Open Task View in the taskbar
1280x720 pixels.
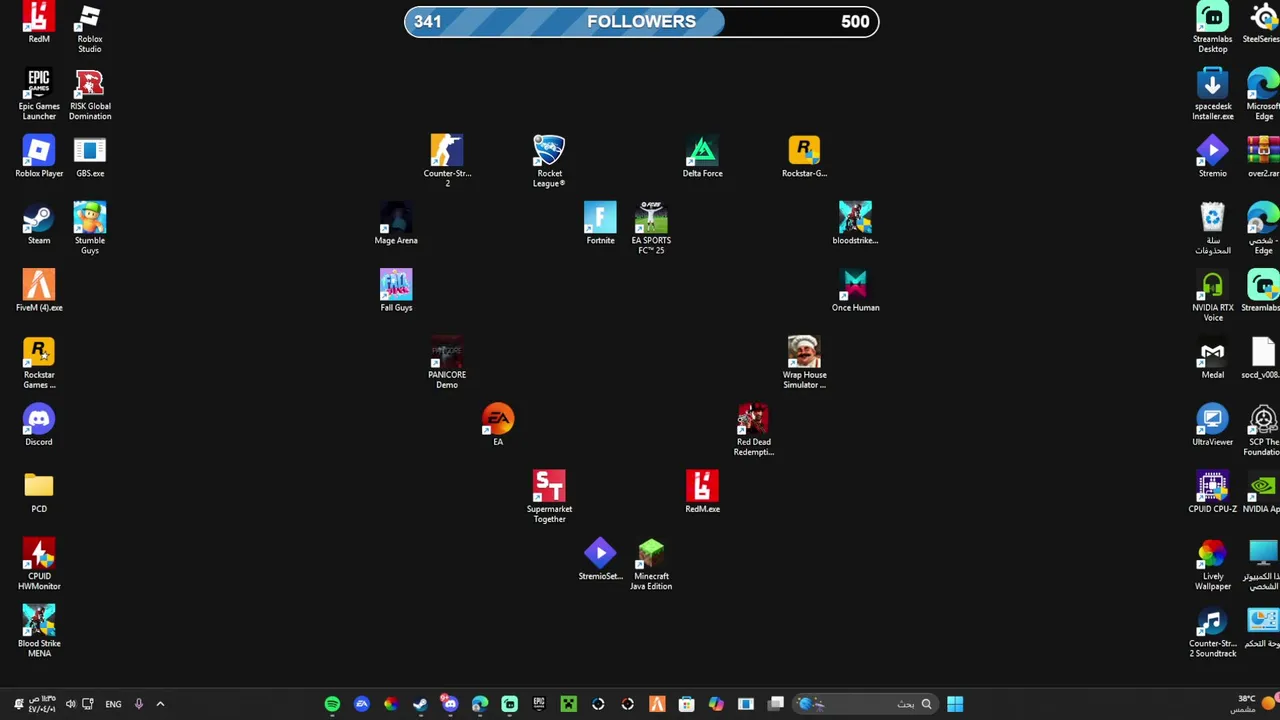coord(776,704)
